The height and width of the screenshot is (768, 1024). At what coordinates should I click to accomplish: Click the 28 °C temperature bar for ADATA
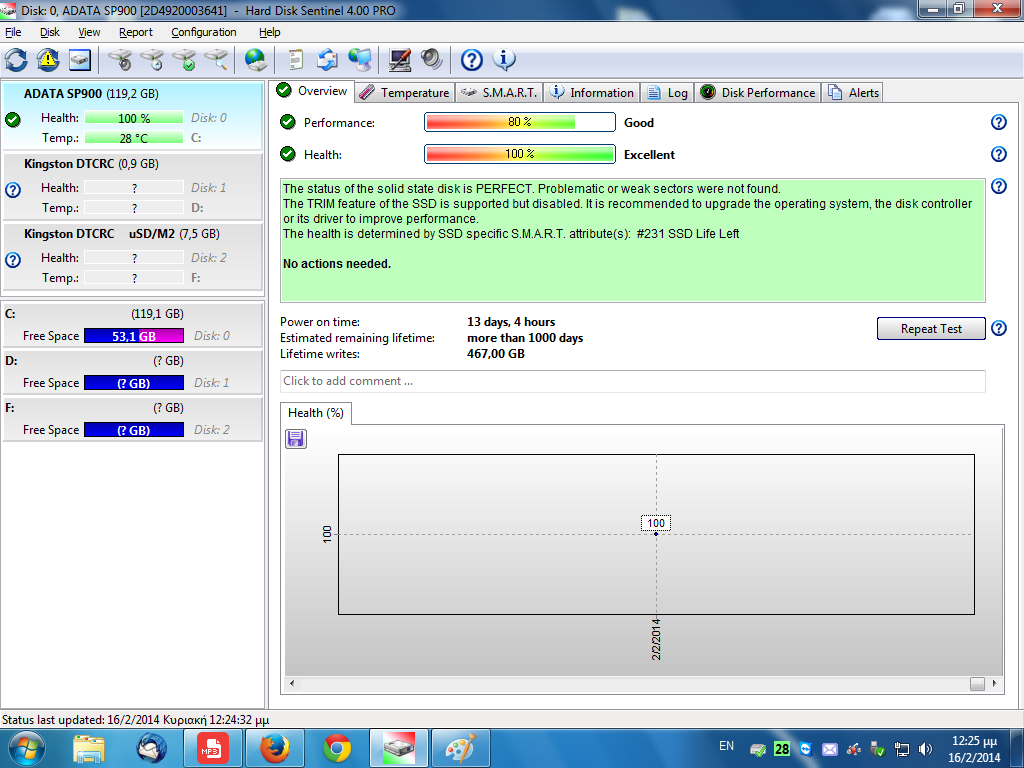click(134, 138)
